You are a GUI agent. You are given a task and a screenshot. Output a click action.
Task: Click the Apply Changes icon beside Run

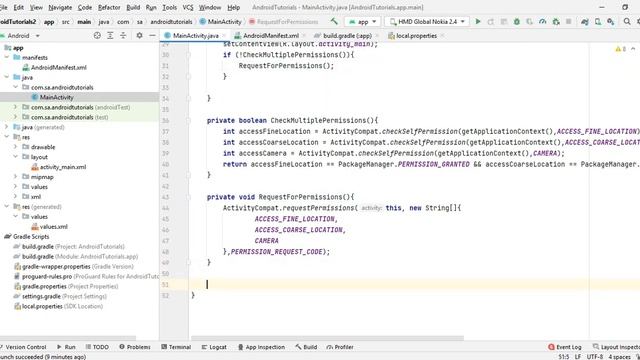pos(491,22)
